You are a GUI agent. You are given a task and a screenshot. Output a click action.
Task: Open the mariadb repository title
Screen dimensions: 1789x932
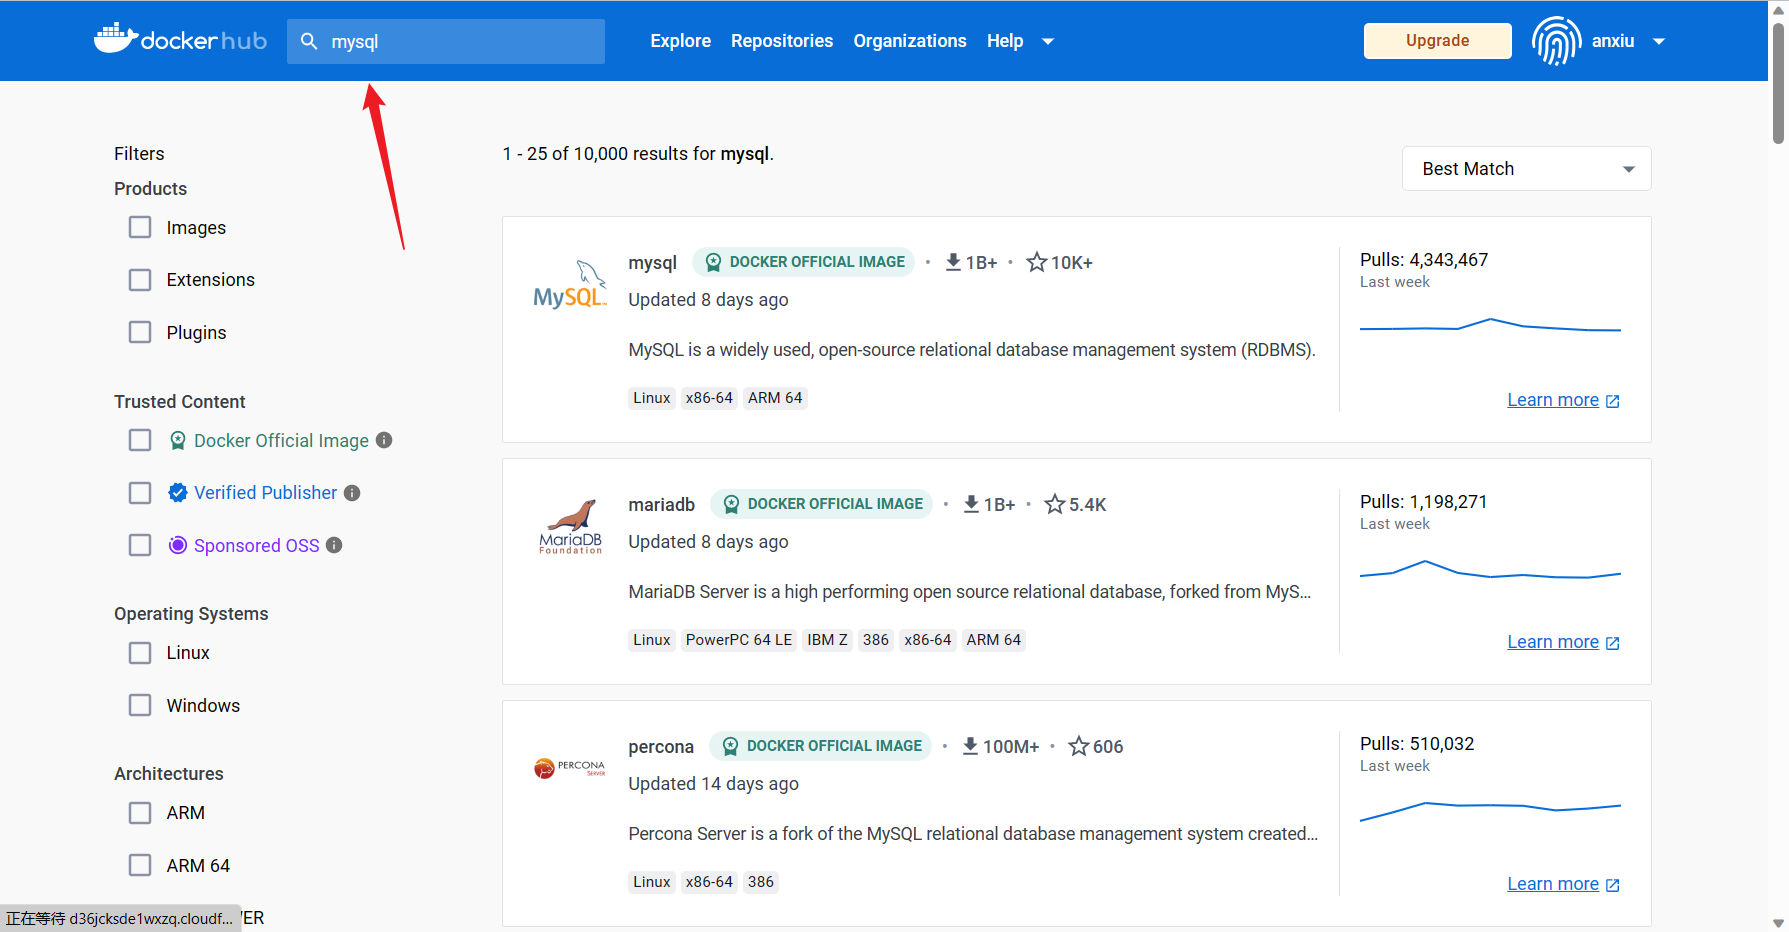[x=661, y=504]
